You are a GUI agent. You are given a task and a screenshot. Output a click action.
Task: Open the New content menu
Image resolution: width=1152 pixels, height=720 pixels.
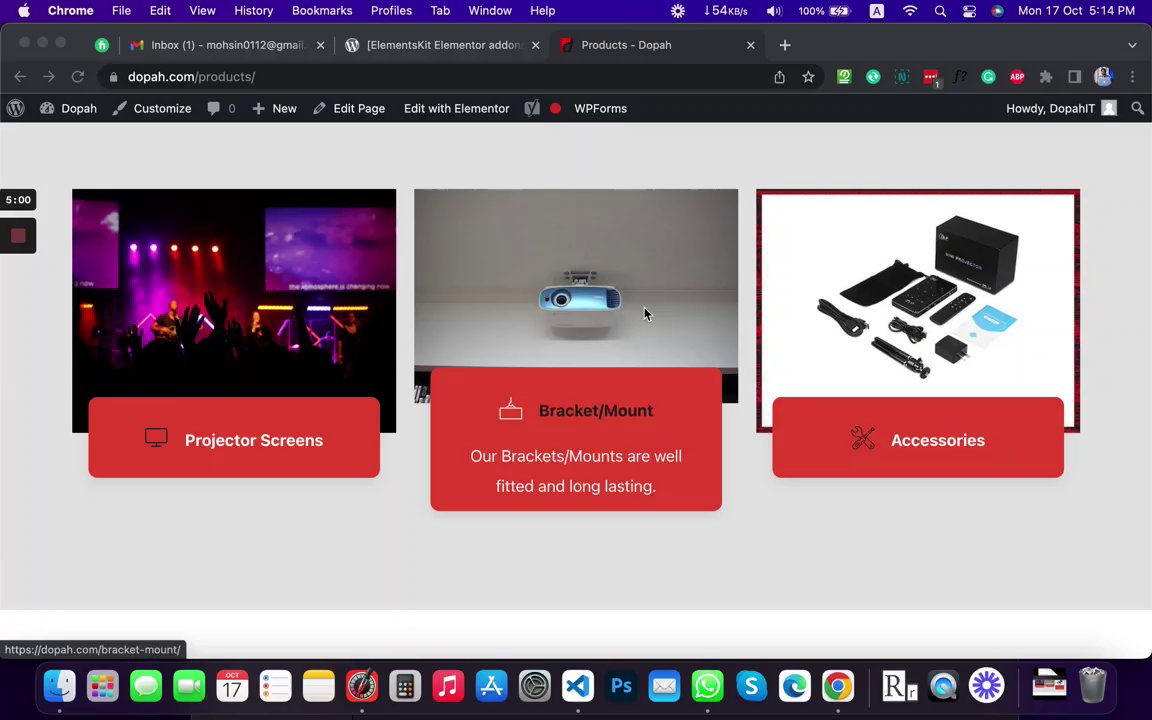[x=274, y=108]
